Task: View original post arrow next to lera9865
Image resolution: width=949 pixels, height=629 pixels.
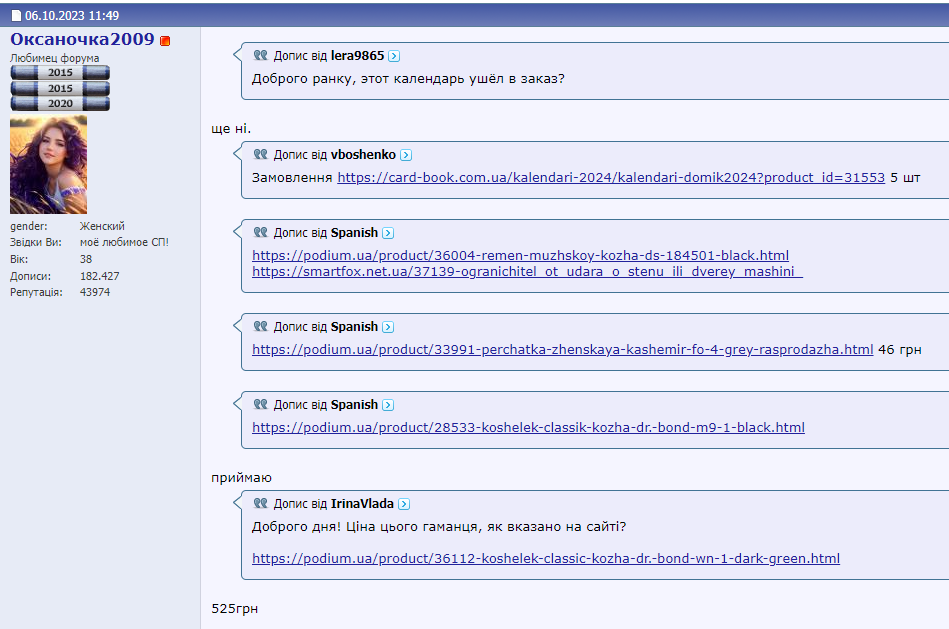Action: pyautogui.click(x=394, y=56)
